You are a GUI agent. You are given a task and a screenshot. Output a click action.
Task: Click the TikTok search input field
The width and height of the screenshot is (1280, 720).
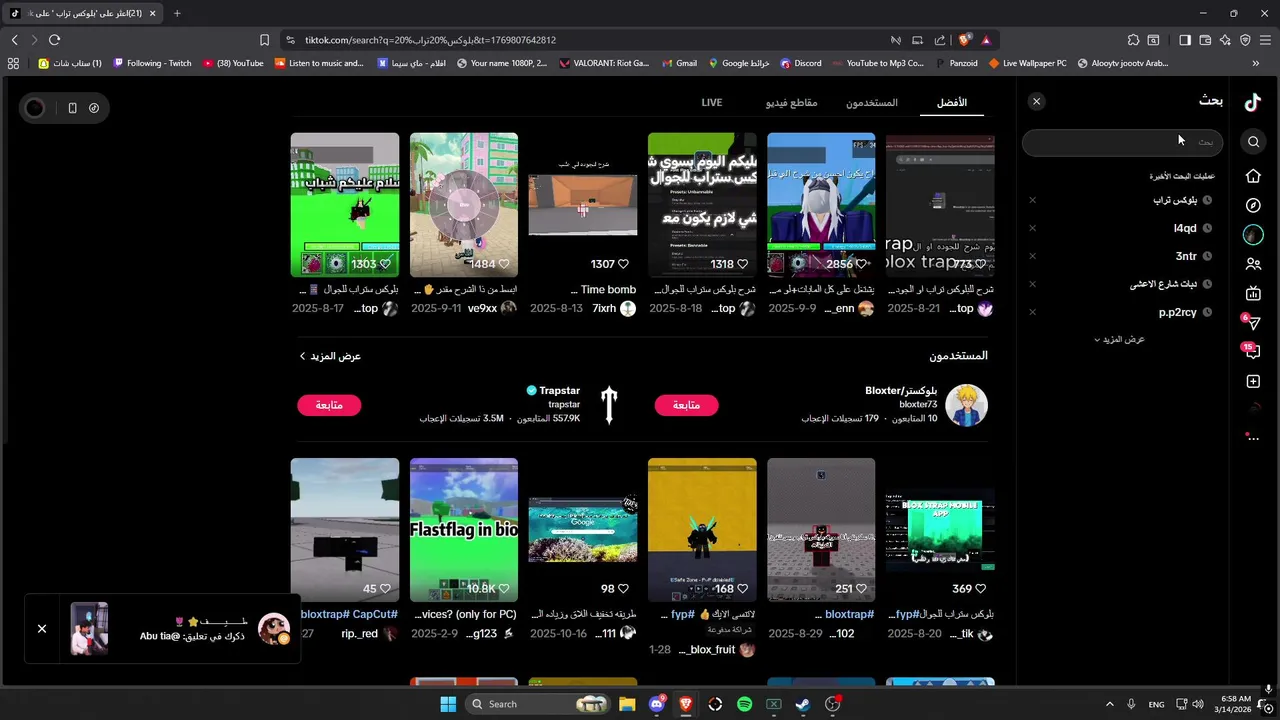[1122, 142]
